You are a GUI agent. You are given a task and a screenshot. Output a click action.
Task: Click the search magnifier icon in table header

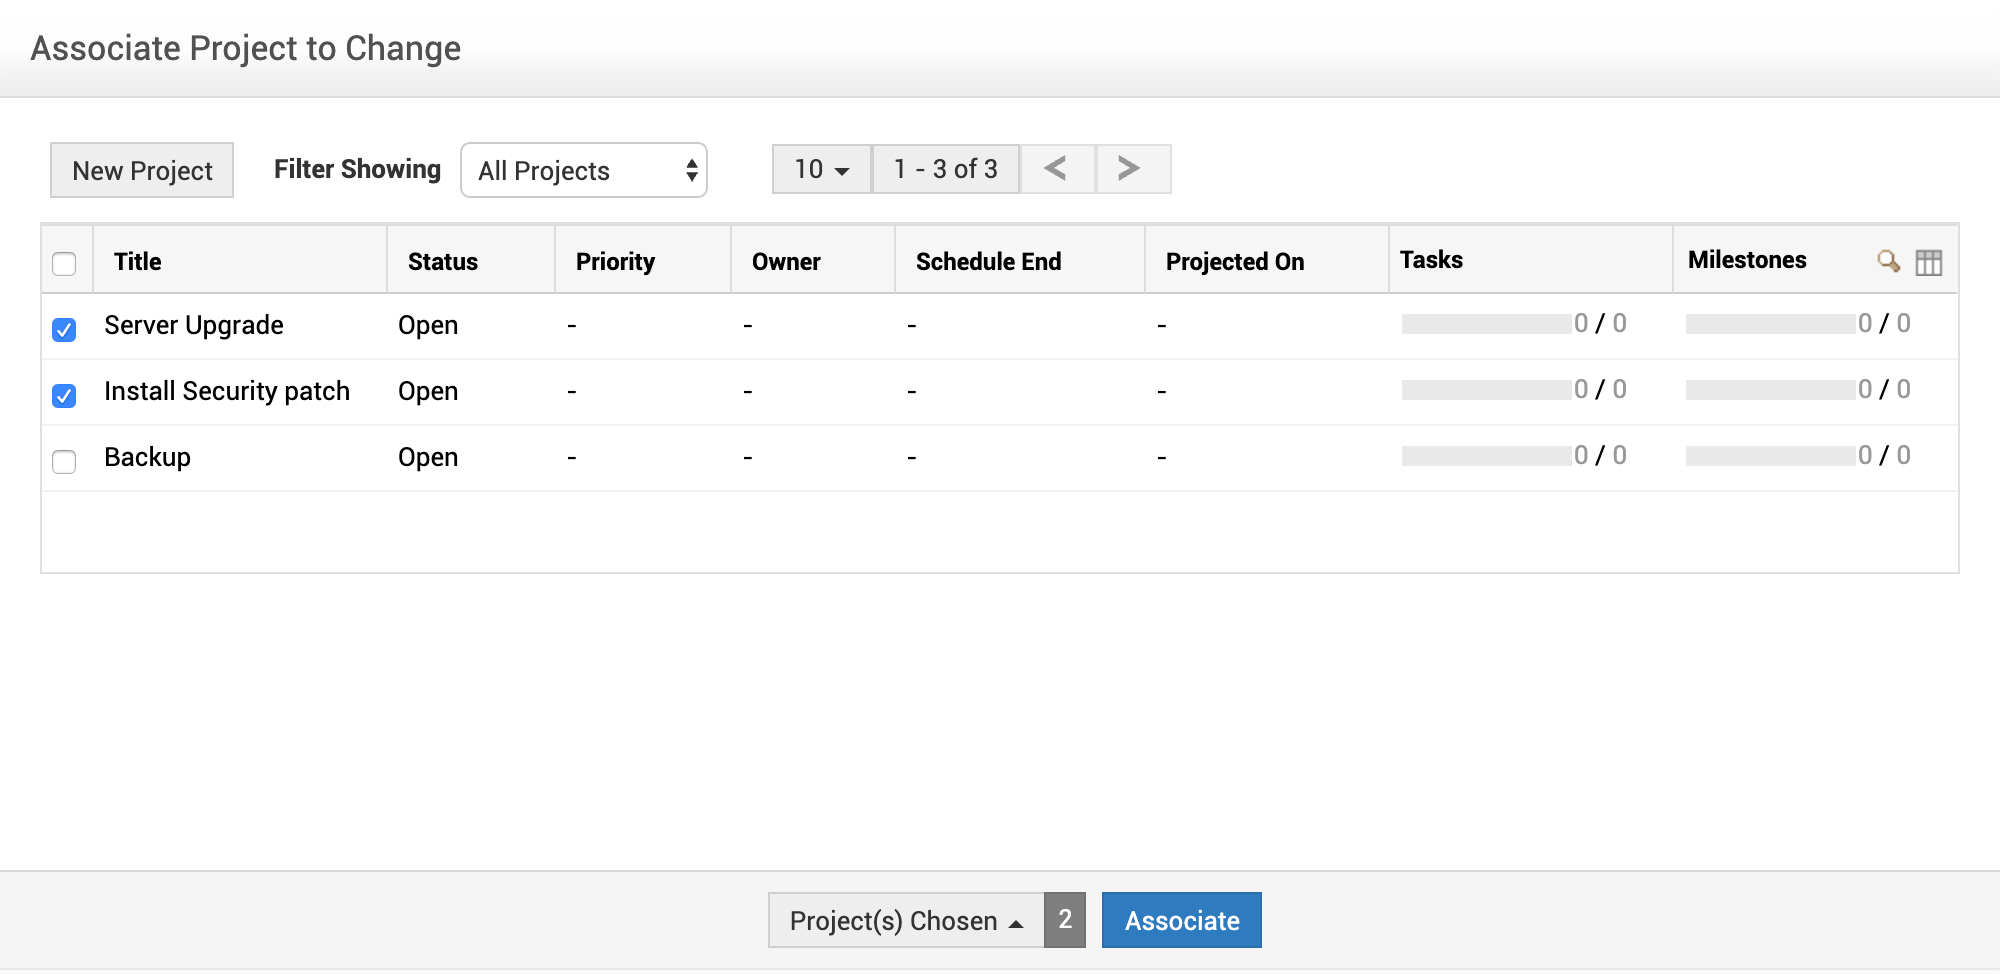tap(1888, 261)
